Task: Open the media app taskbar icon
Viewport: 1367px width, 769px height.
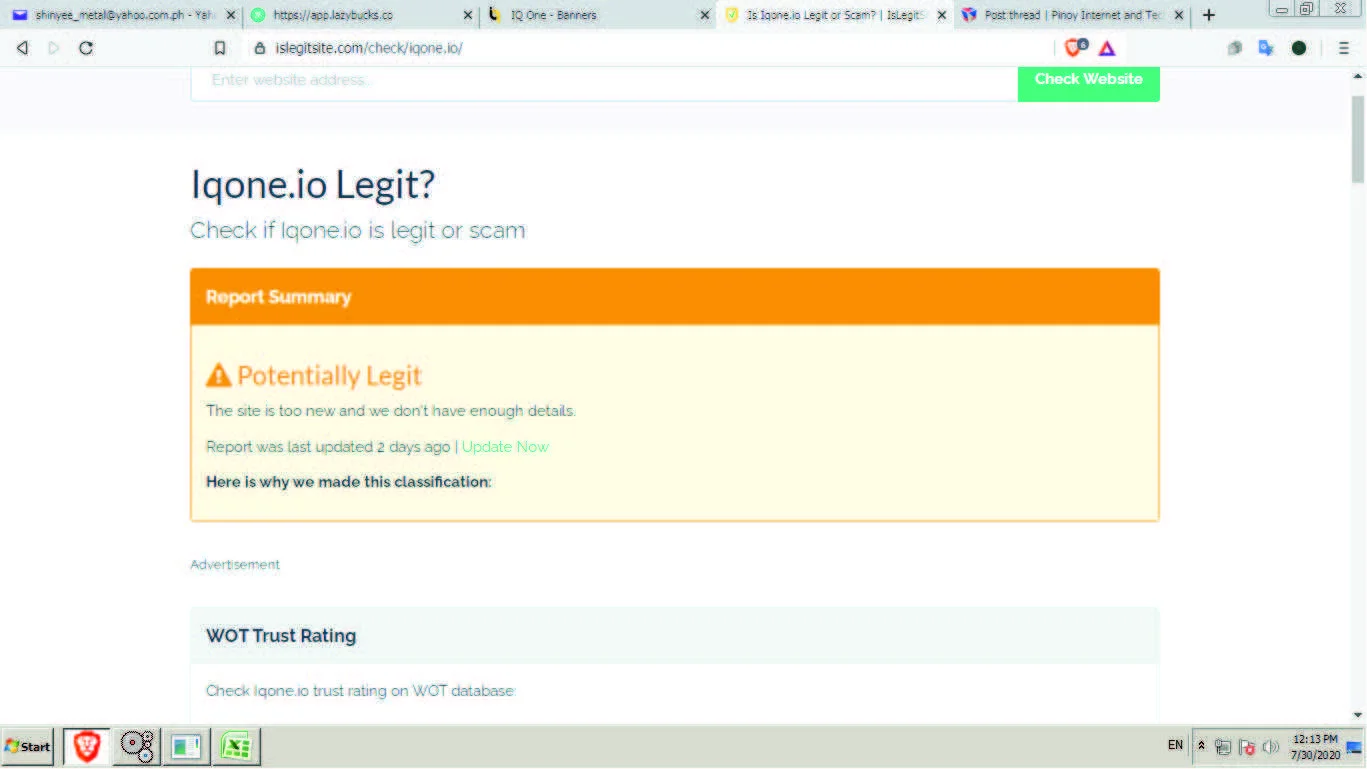Action: (x=137, y=747)
